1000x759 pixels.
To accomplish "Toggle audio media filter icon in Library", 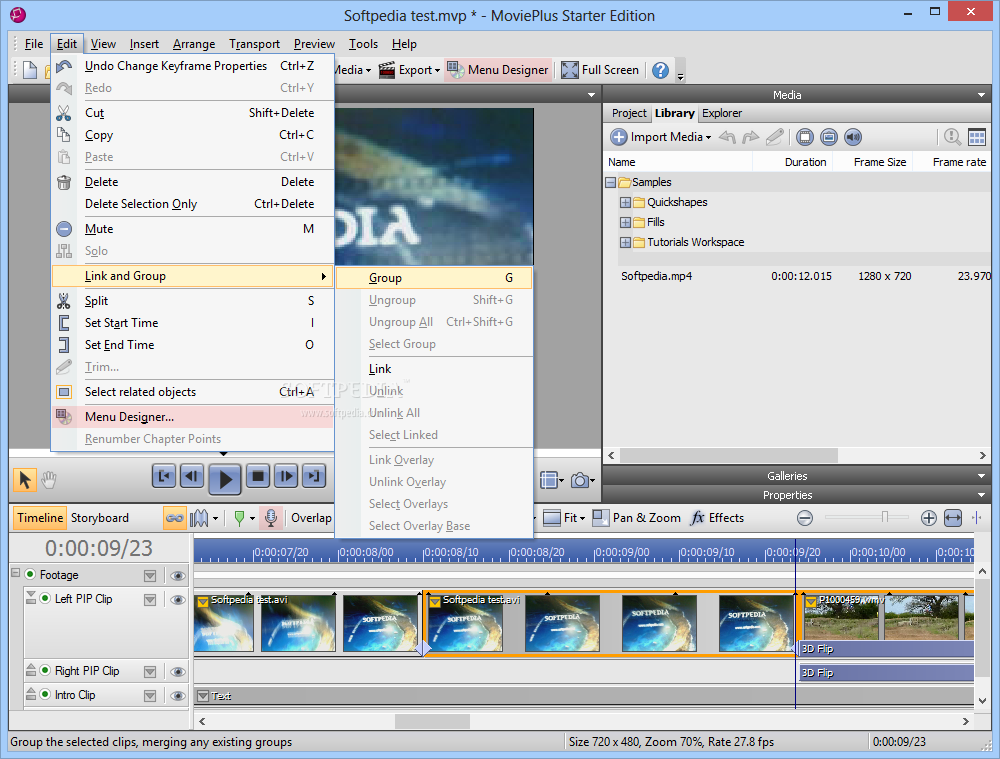I will coord(853,136).
